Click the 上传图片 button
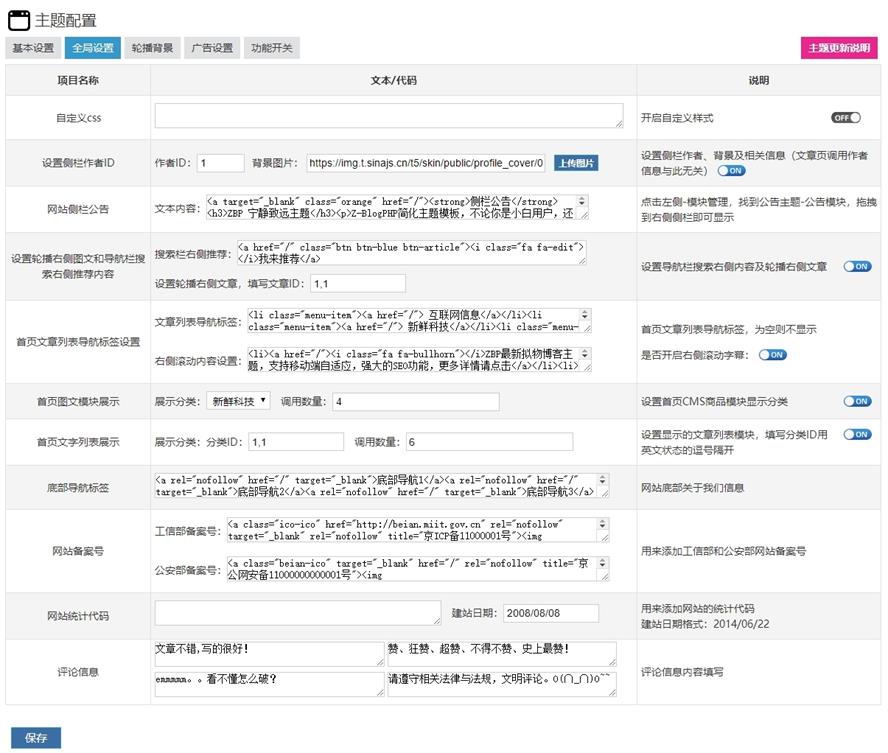This screenshot has width=888, height=753. click(x=576, y=163)
